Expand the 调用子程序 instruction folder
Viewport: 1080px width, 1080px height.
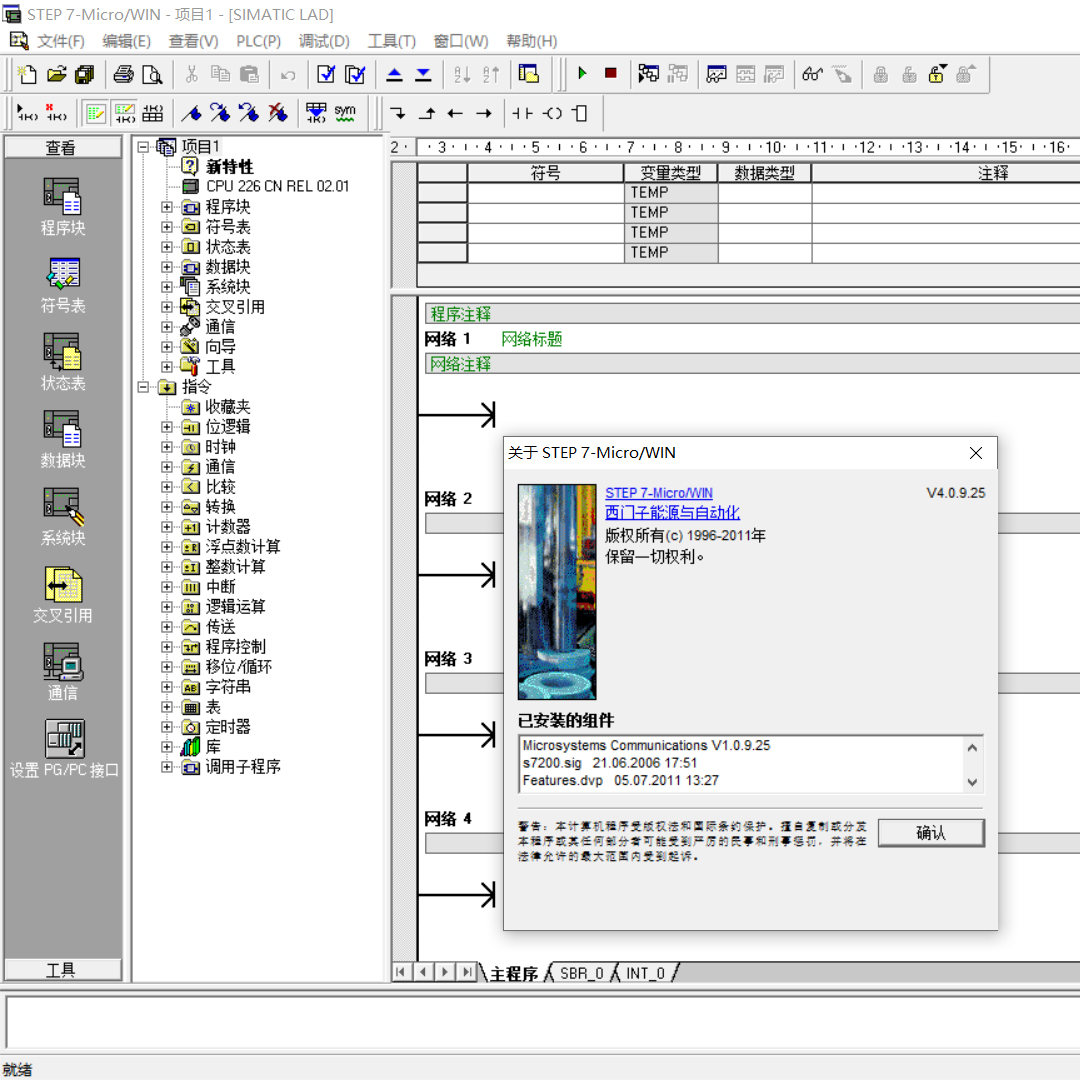point(167,767)
